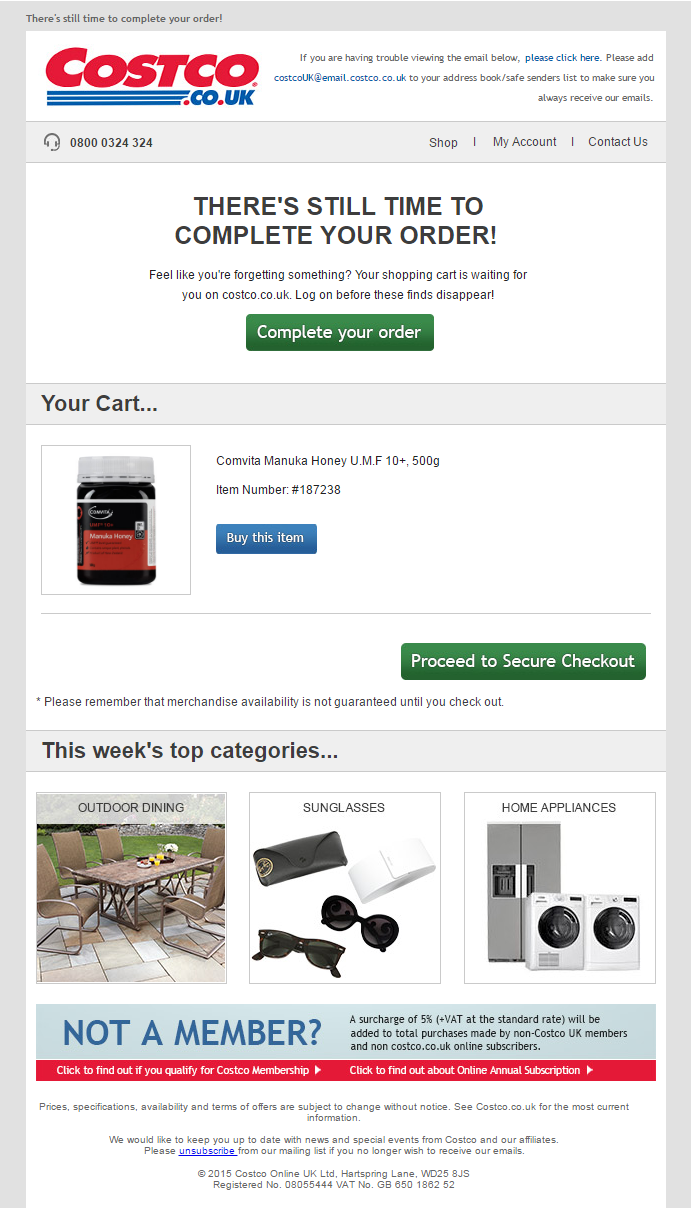The width and height of the screenshot is (691, 1208).
Task: Click the Complete your order button
Action: [340, 332]
